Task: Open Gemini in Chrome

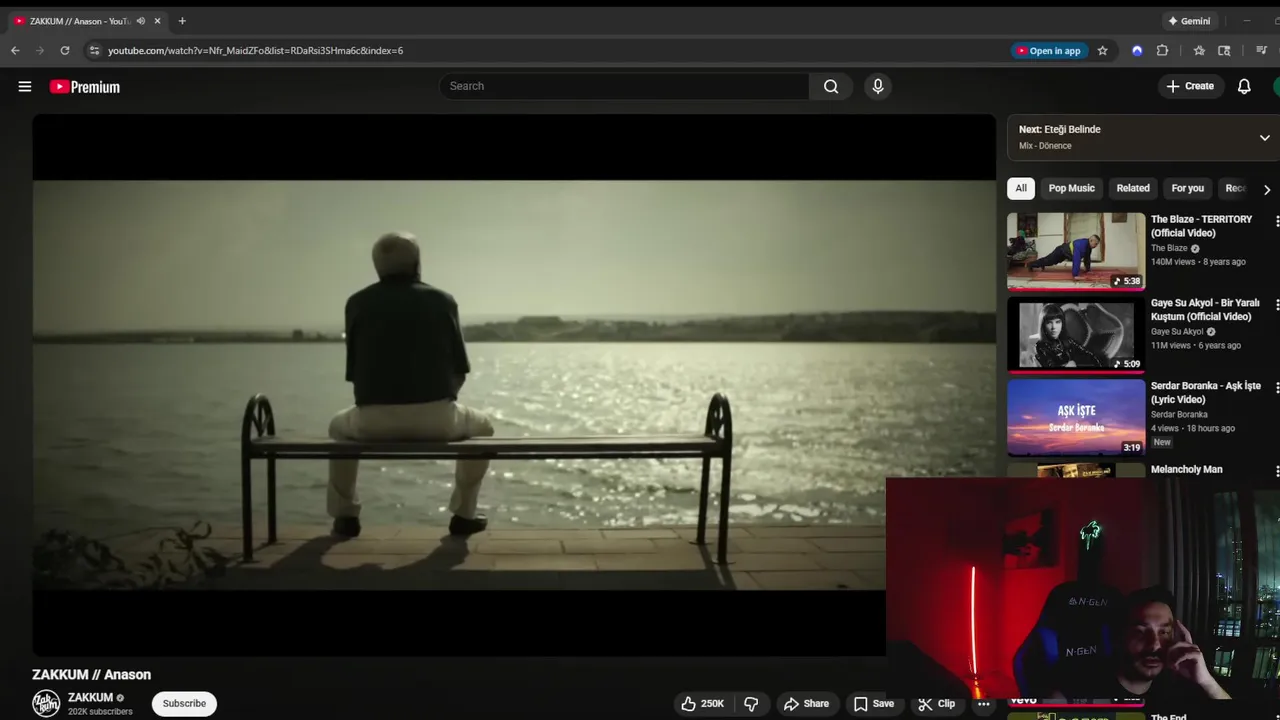Action: (1188, 21)
